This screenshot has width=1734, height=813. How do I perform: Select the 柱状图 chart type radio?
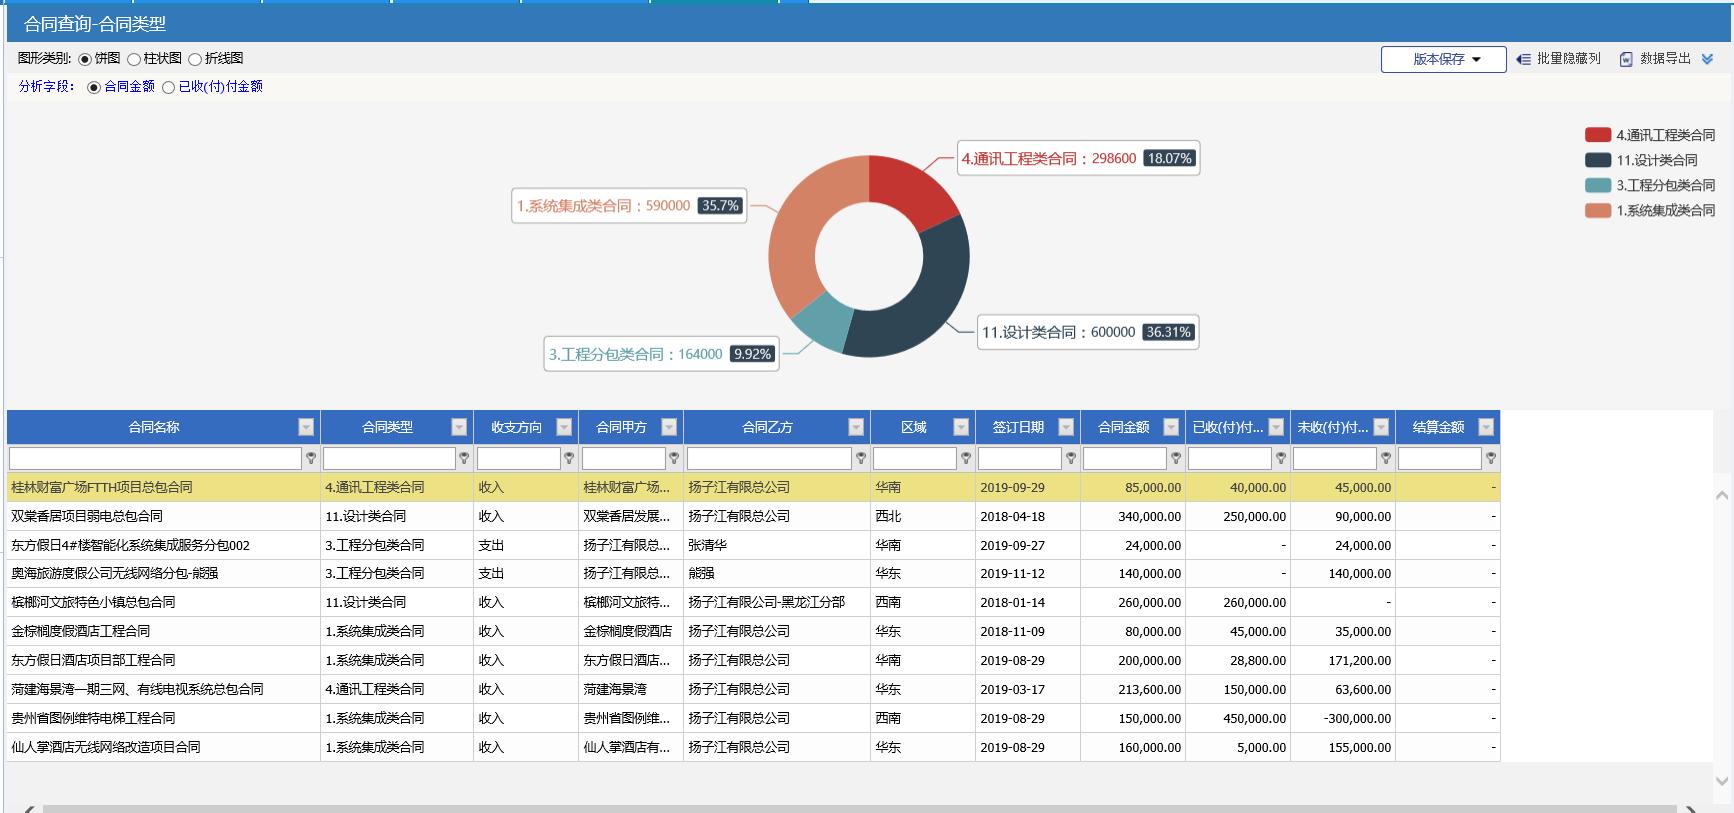coord(134,59)
